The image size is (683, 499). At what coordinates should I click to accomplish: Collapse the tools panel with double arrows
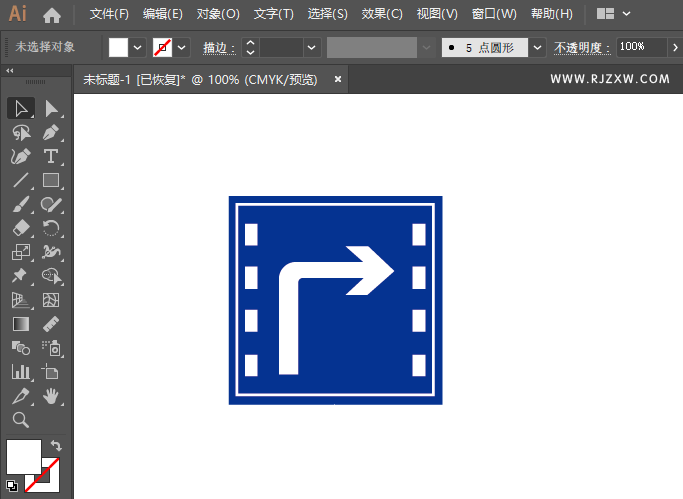tap(10, 71)
